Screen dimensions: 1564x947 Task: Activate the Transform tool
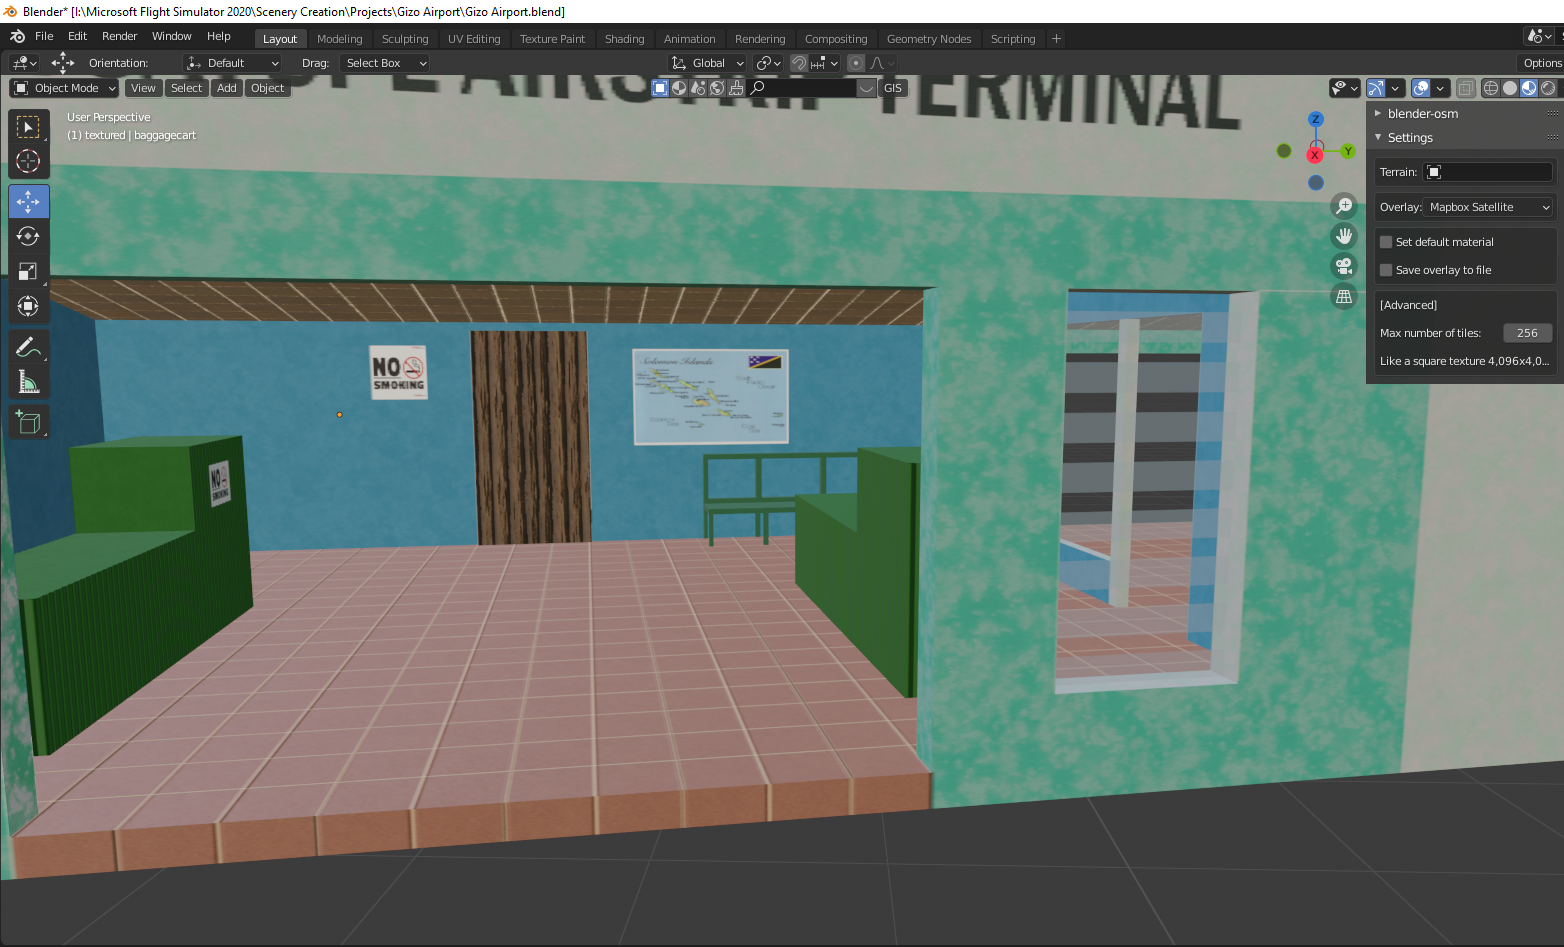click(28, 306)
